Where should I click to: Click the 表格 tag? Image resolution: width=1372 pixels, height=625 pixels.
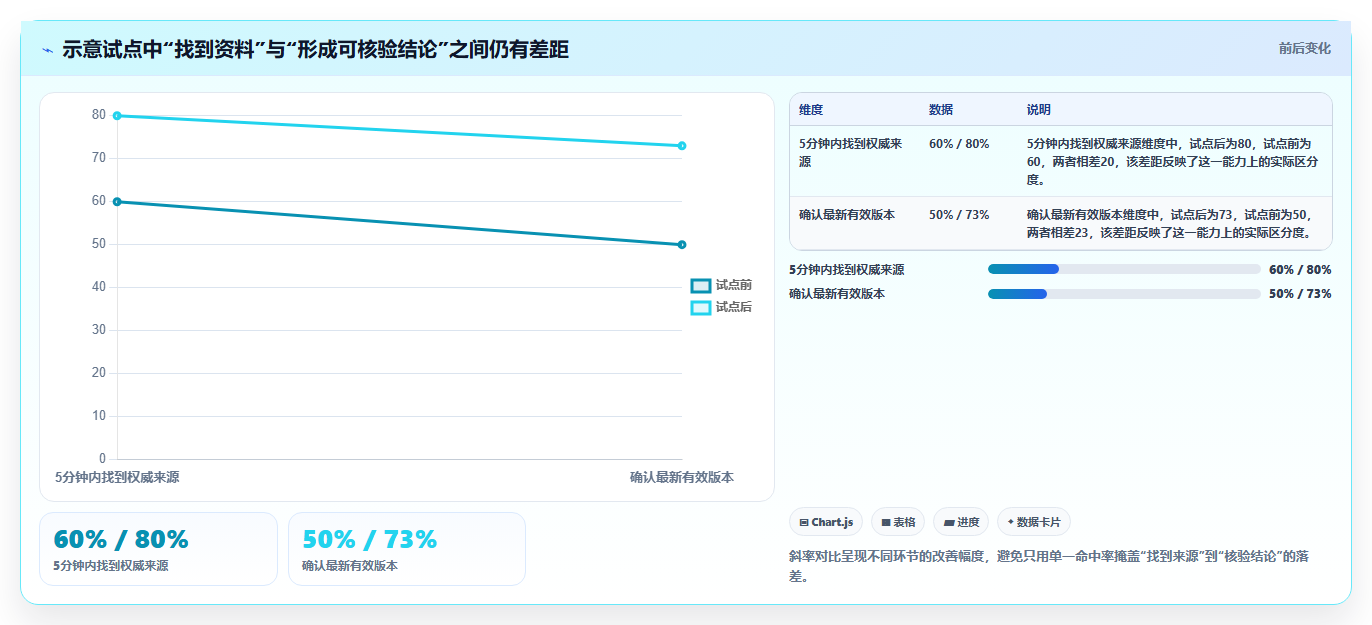(898, 522)
